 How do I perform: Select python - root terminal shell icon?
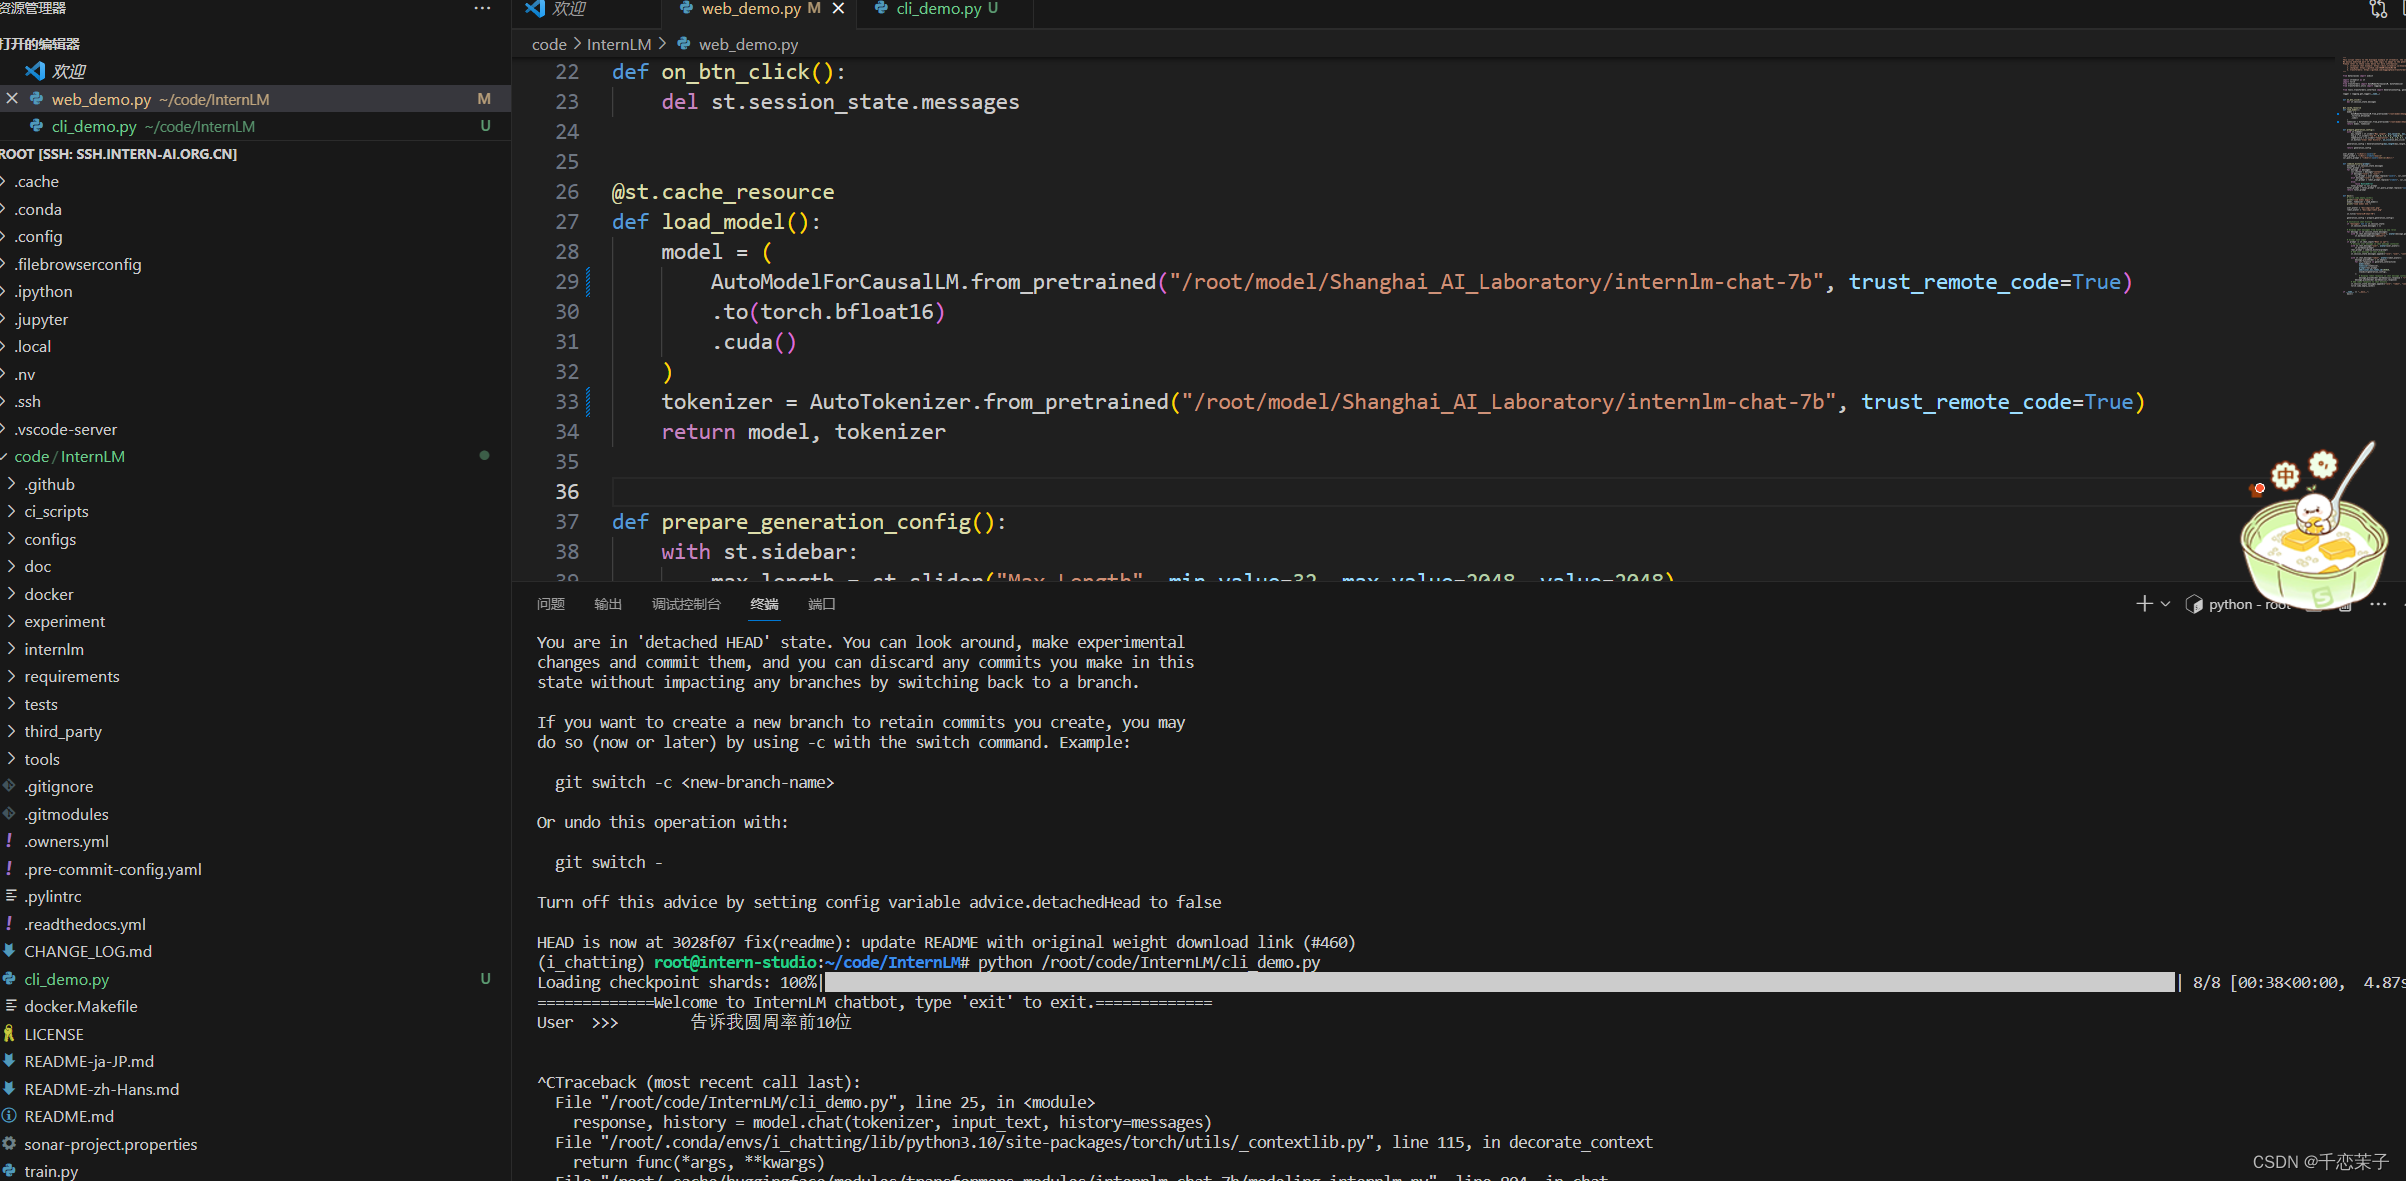(x=2194, y=604)
